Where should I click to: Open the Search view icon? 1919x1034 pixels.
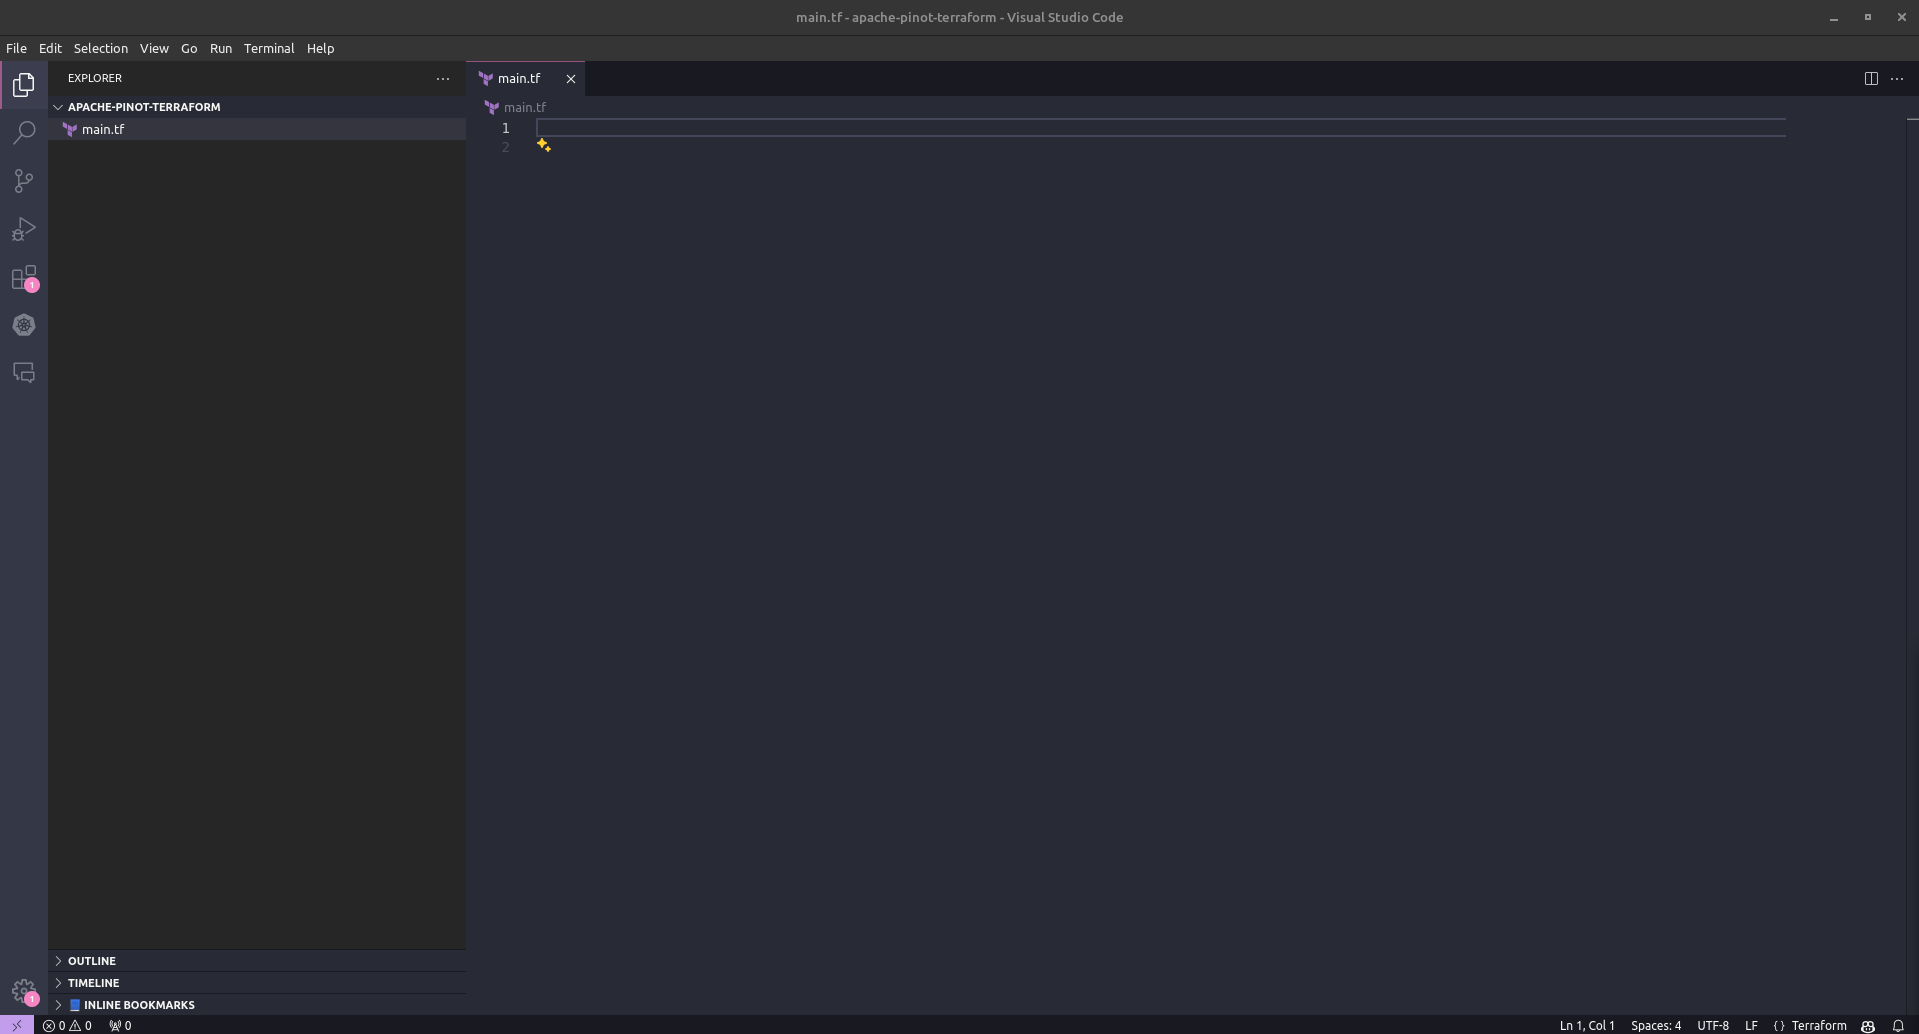24,133
